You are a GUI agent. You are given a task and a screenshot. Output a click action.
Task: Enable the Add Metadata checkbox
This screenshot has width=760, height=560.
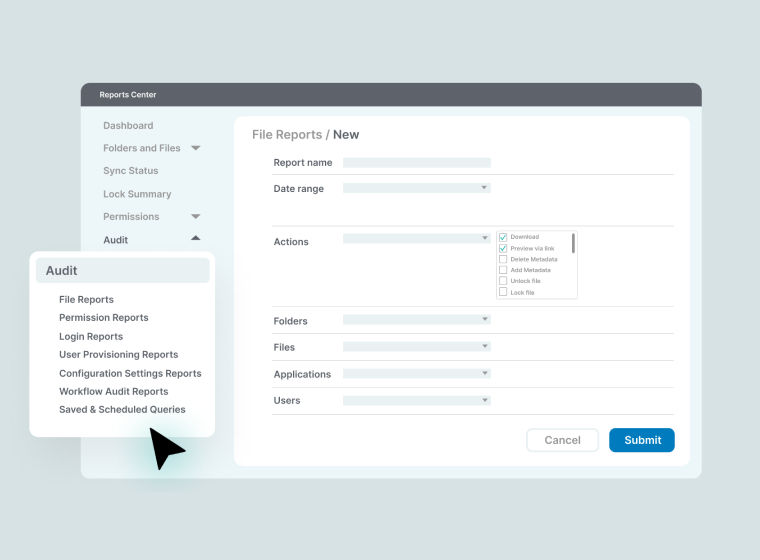503,270
